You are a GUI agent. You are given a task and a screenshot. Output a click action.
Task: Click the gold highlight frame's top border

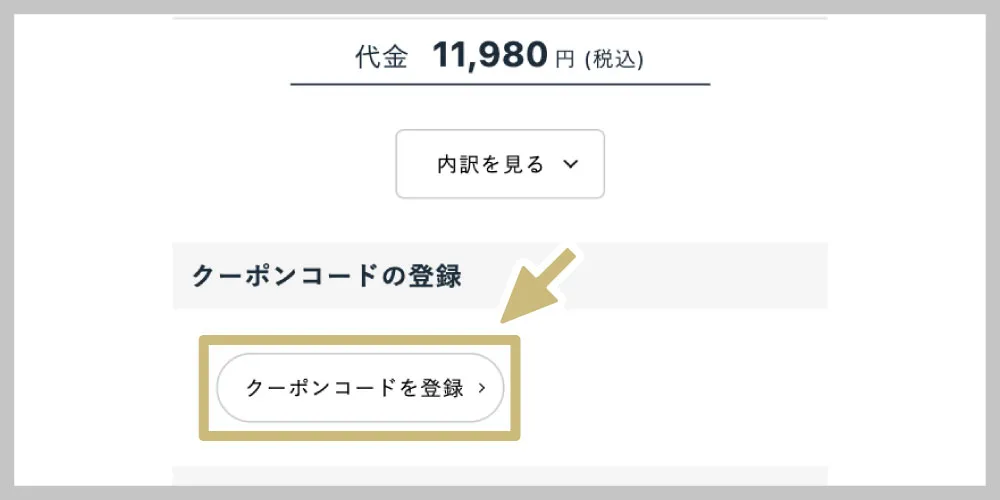(360, 341)
